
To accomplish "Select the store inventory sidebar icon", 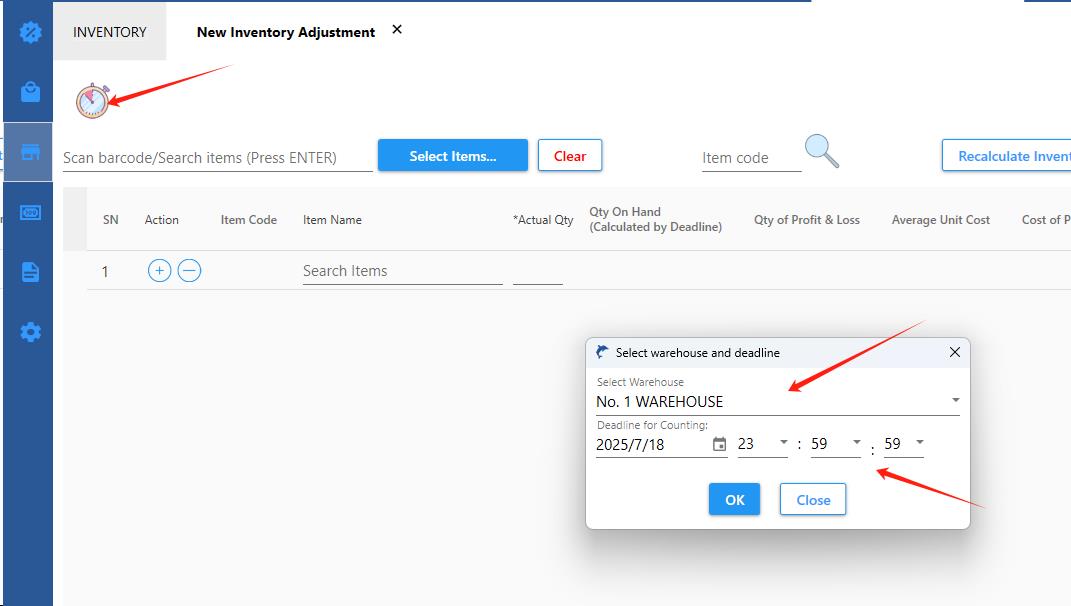I will pos(30,152).
